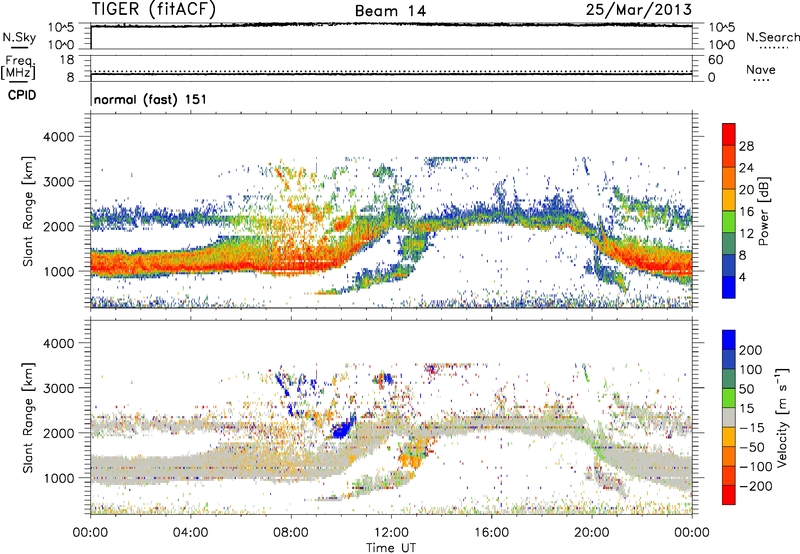Click the frequency trace panel line
This screenshot has height=554, width=800.
click(x=391, y=74)
